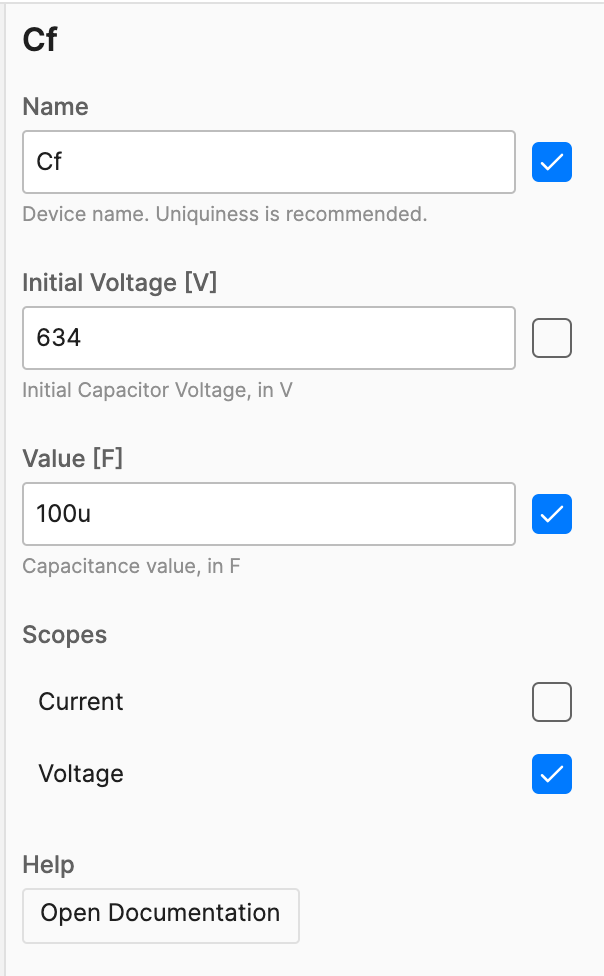Click the 'Initial Capacitor Voltage, in V' hint
Image resolution: width=604 pixels, height=976 pixels.
coord(157,390)
